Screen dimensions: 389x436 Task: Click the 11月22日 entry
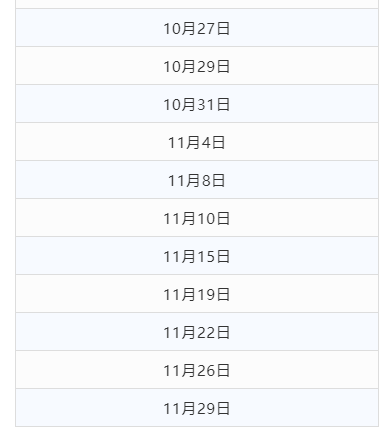pos(197,332)
